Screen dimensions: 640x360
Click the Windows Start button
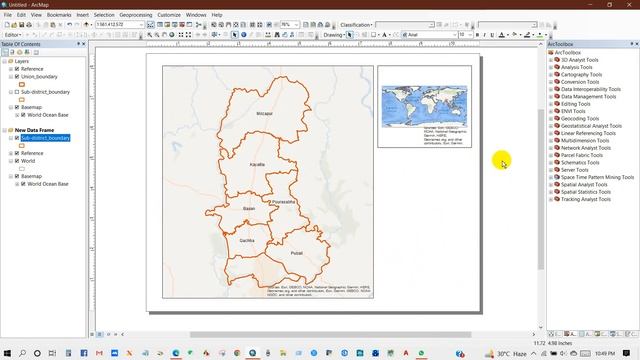[x=7, y=353]
